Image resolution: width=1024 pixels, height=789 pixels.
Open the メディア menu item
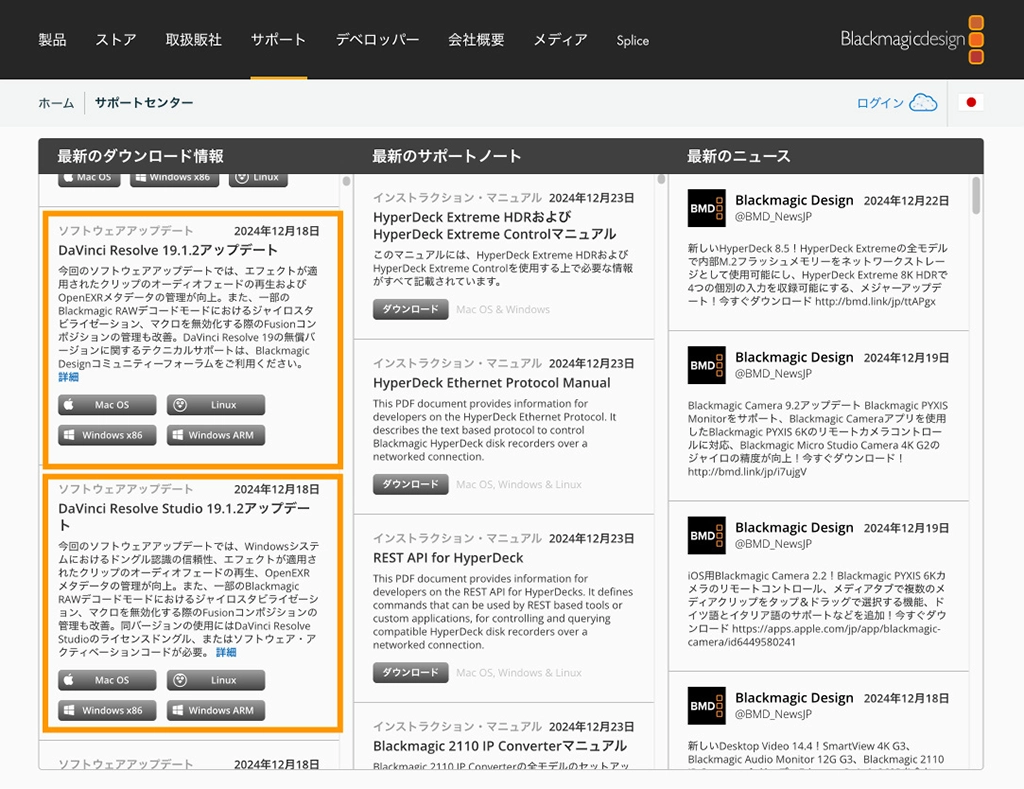click(x=560, y=40)
